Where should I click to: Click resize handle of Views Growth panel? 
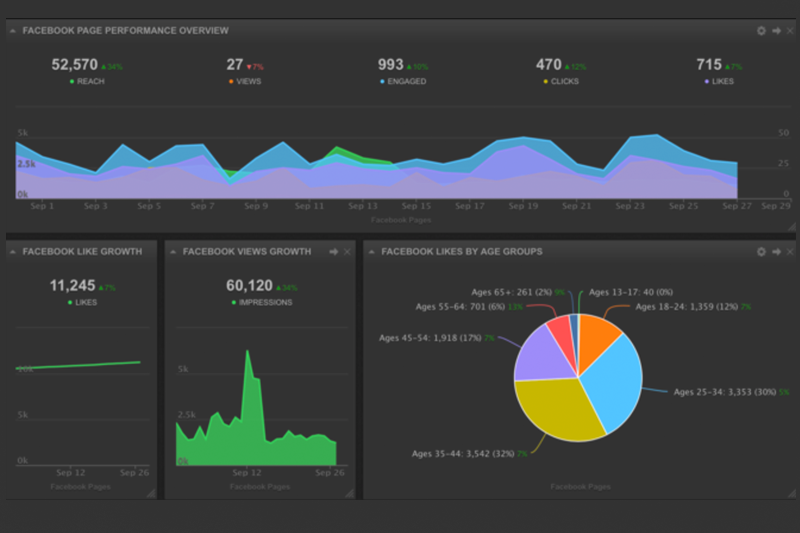(x=349, y=493)
